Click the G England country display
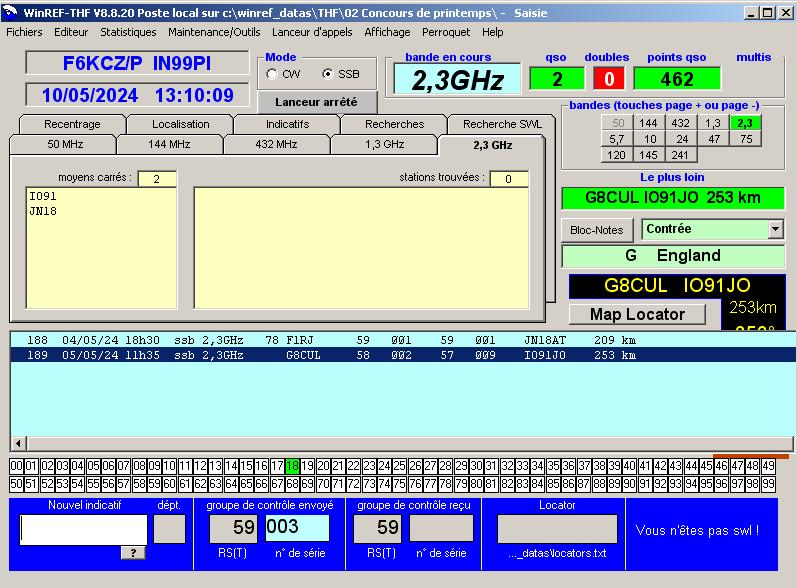797x588 pixels. tap(673, 256)
